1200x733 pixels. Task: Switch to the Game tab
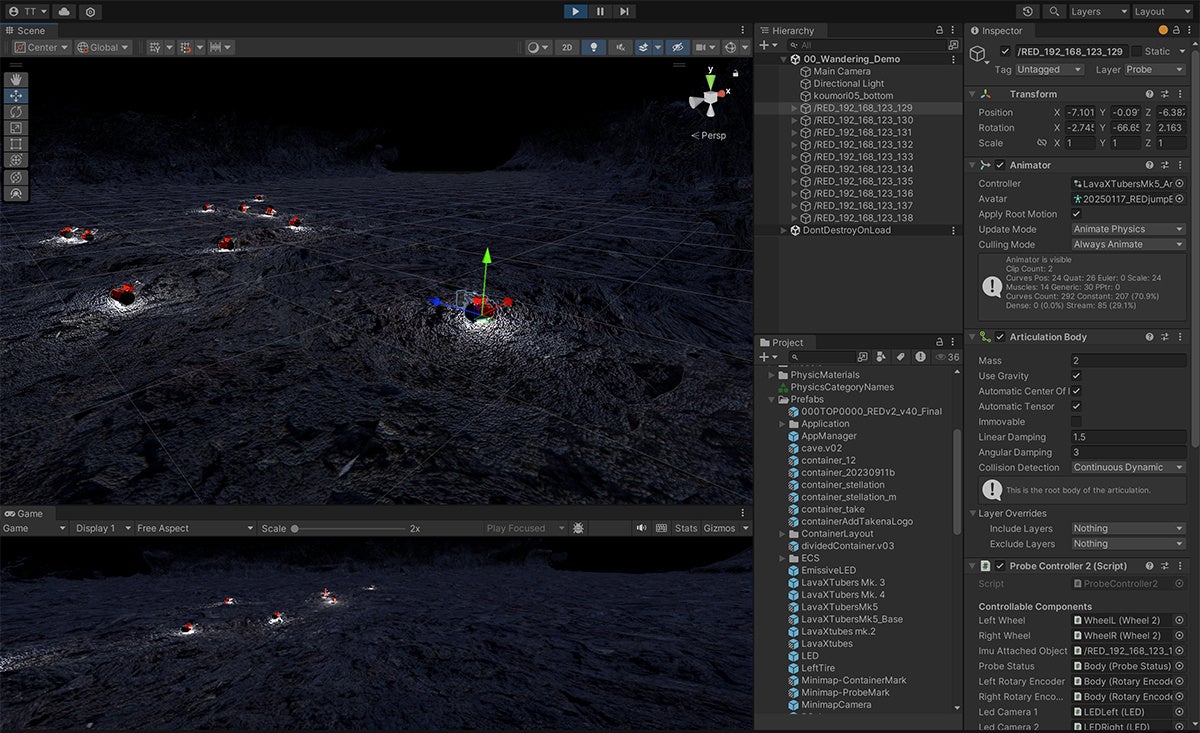point(23,513)
